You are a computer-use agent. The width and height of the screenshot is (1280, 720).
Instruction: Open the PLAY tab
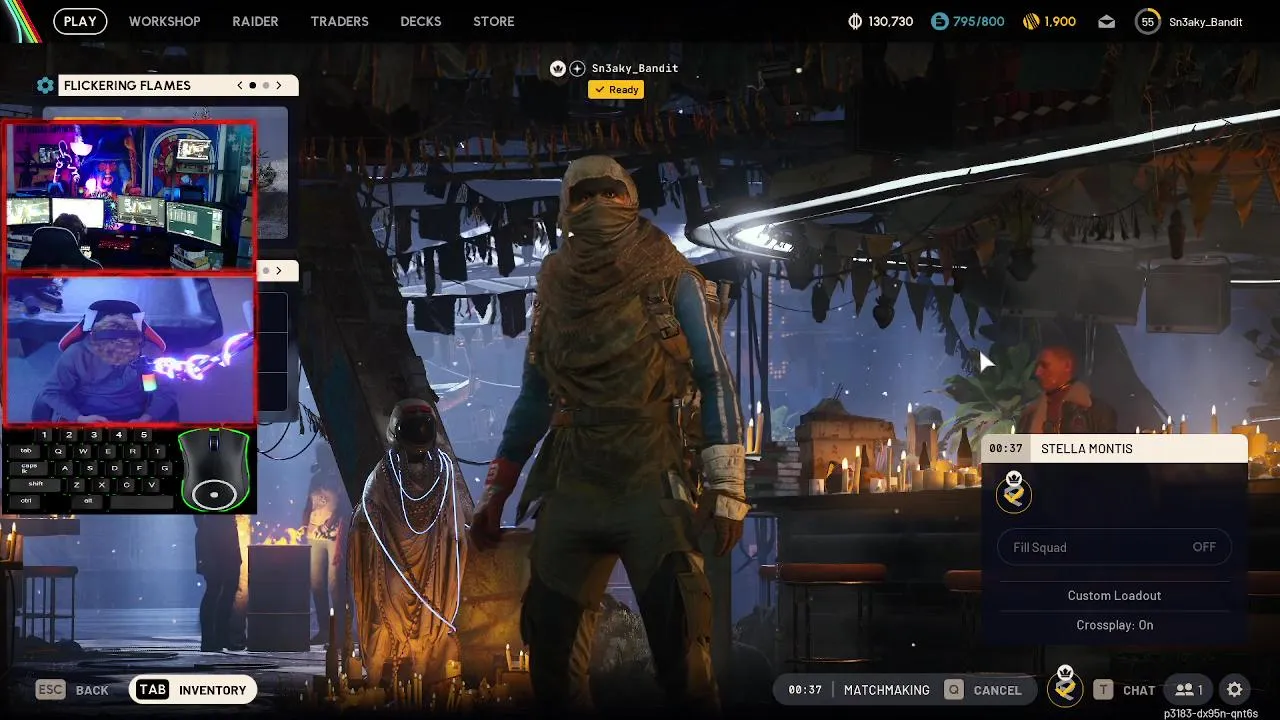tap(80, 21)
